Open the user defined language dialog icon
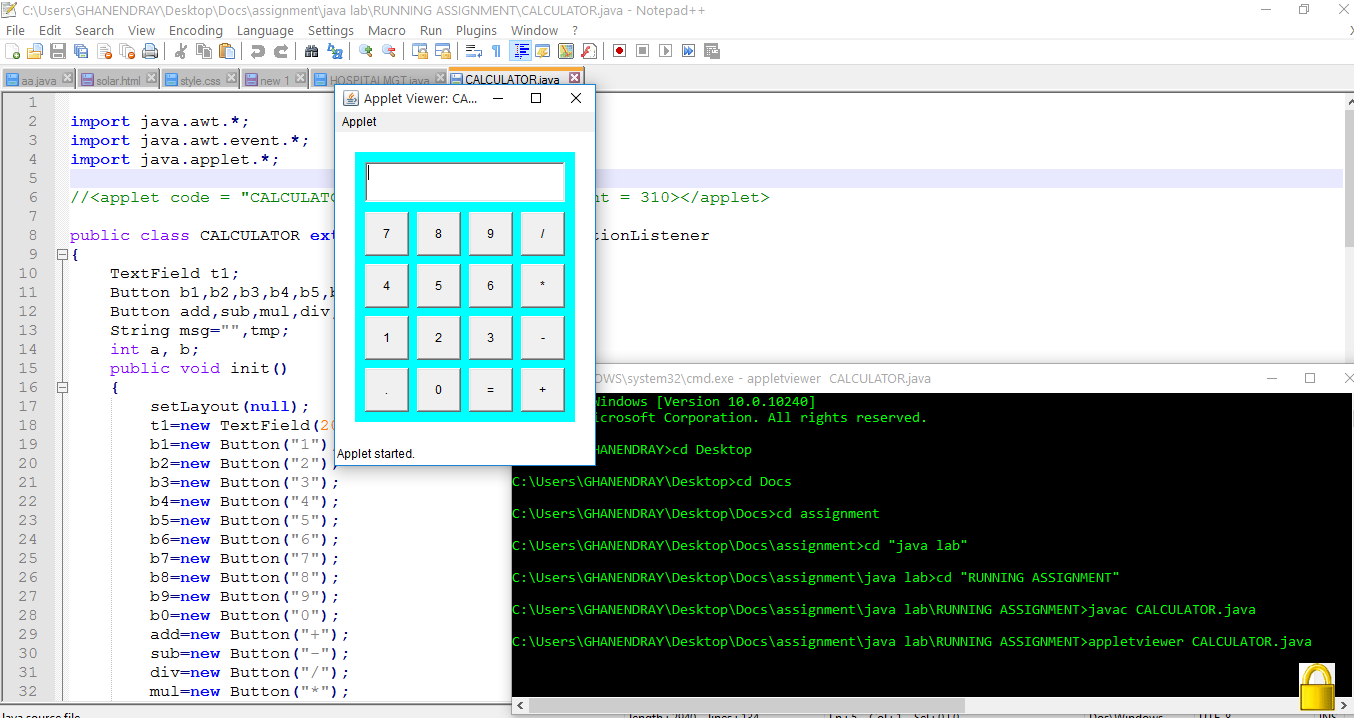Screen dimensions: 1354x718 pyautogui.click(x=543, y=51)
